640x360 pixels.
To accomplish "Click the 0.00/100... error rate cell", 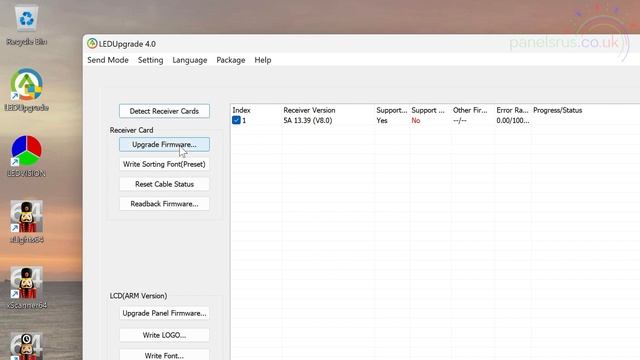I will pos(513,120).
